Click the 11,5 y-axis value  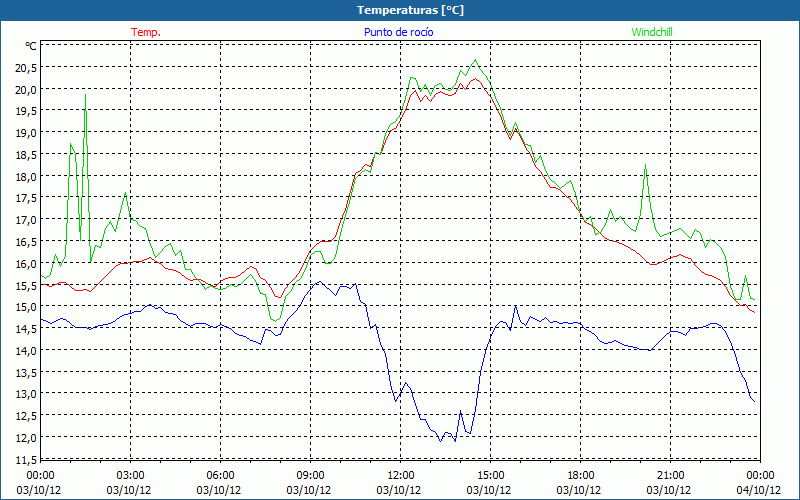click(26, 460)
